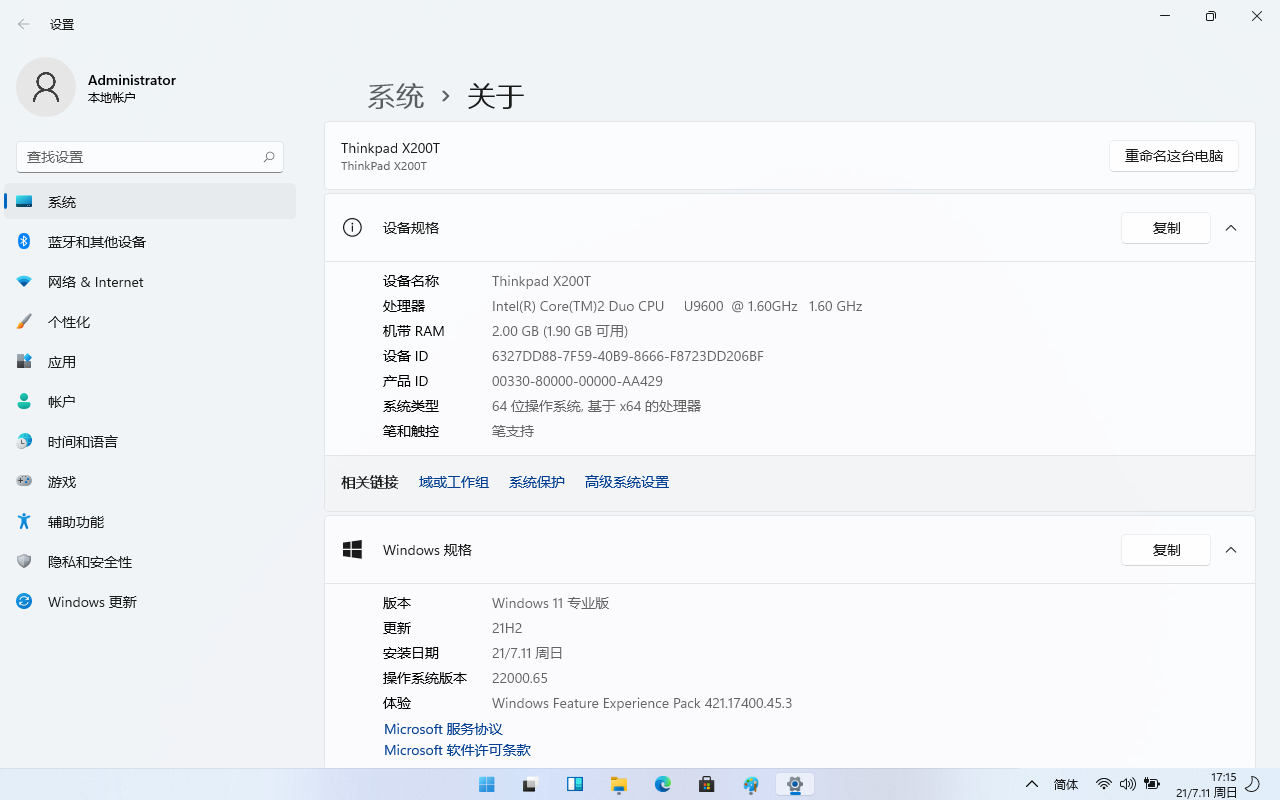Click the 笔支持 pen support value
Image resolution: width=1280 pixels, height=800 pixels.
click(513, 431)
